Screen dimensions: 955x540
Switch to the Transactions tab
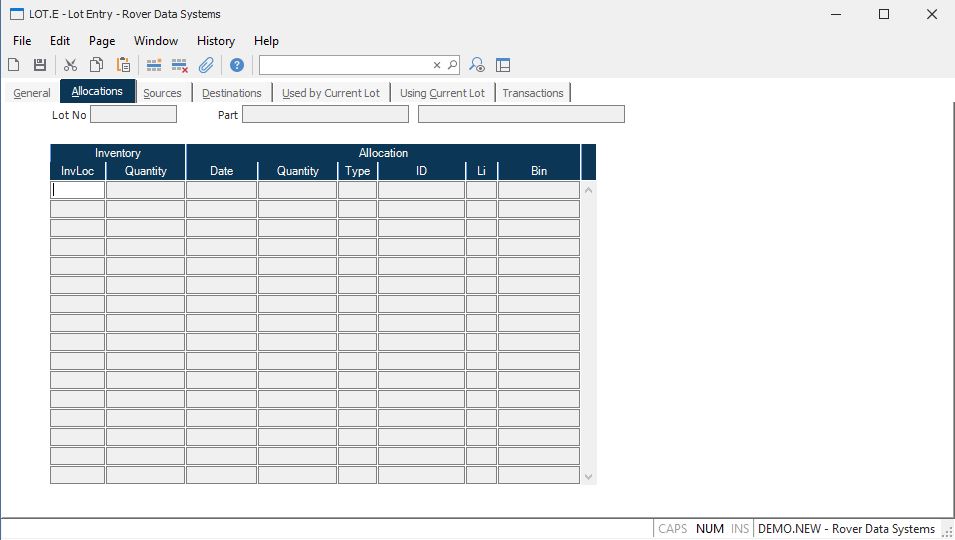(532, 93)
